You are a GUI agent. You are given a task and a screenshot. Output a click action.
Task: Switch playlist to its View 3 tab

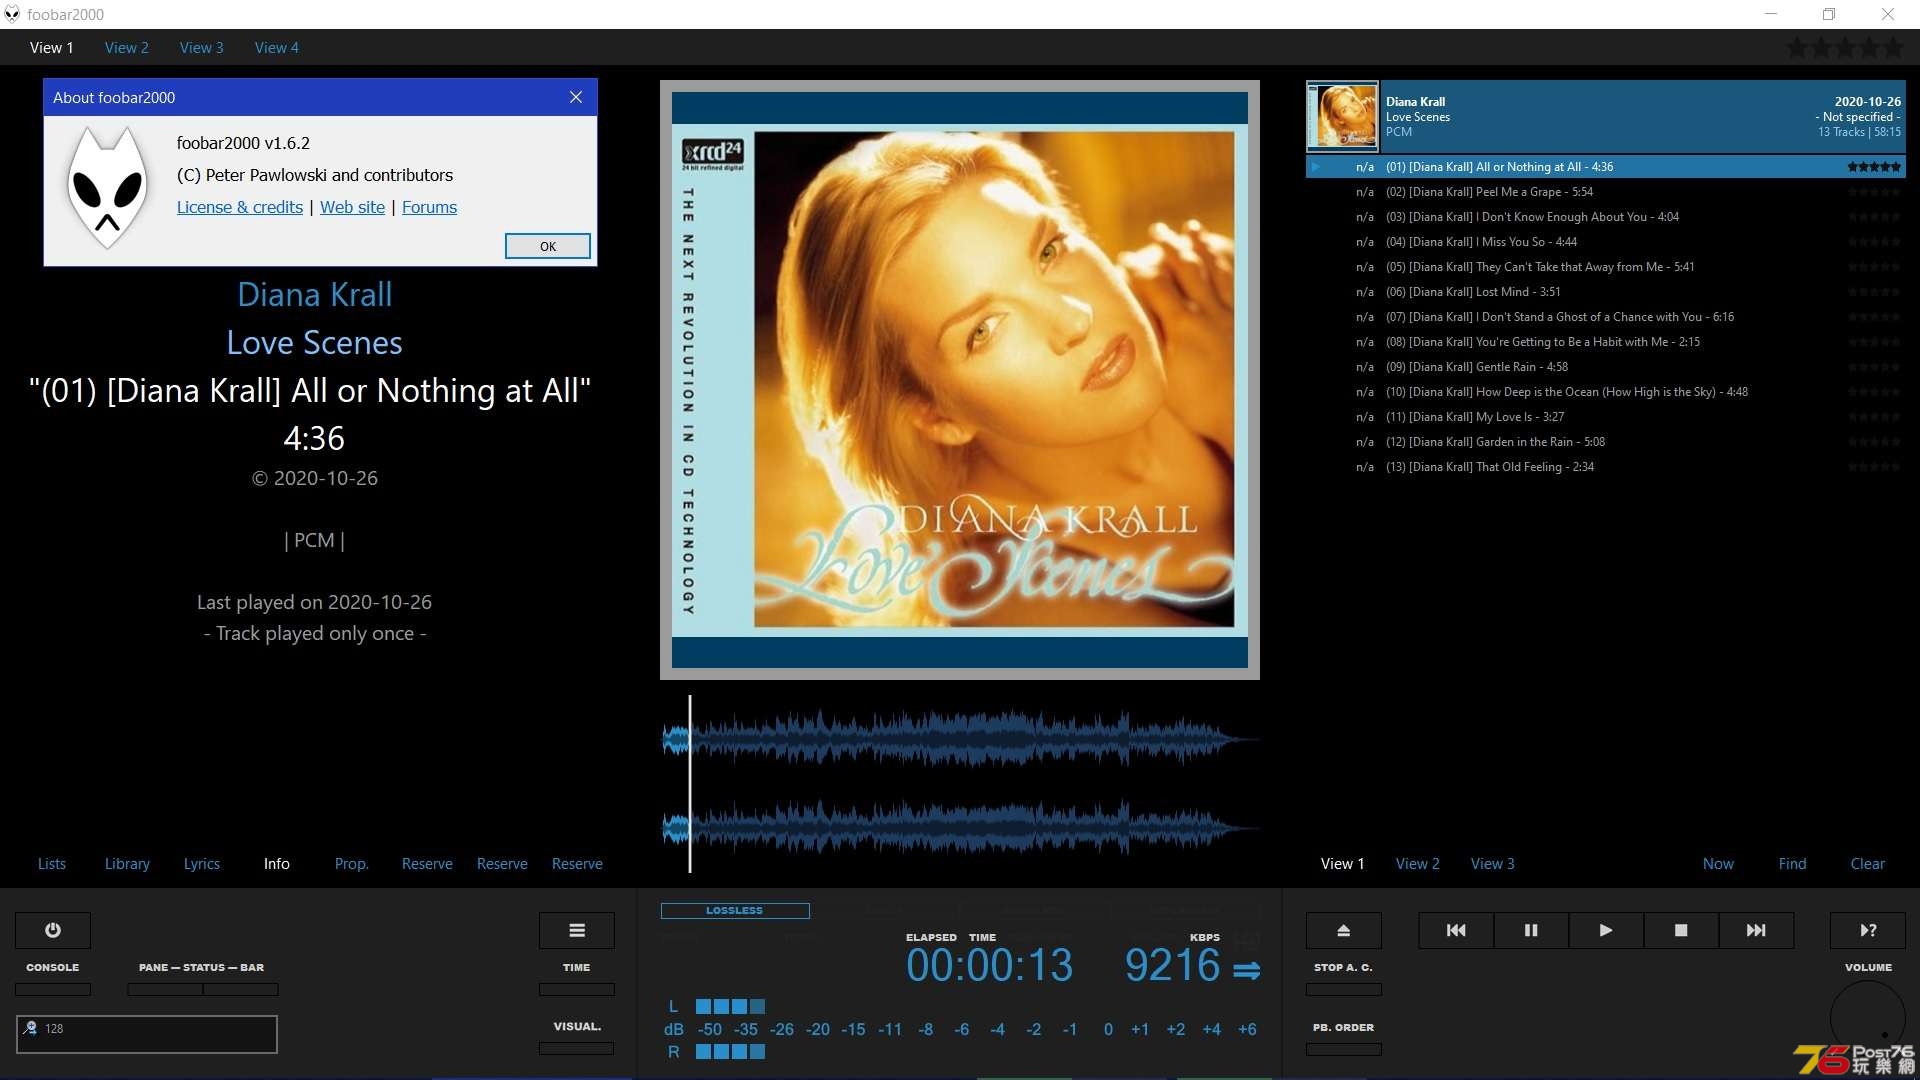(1492, 864)
